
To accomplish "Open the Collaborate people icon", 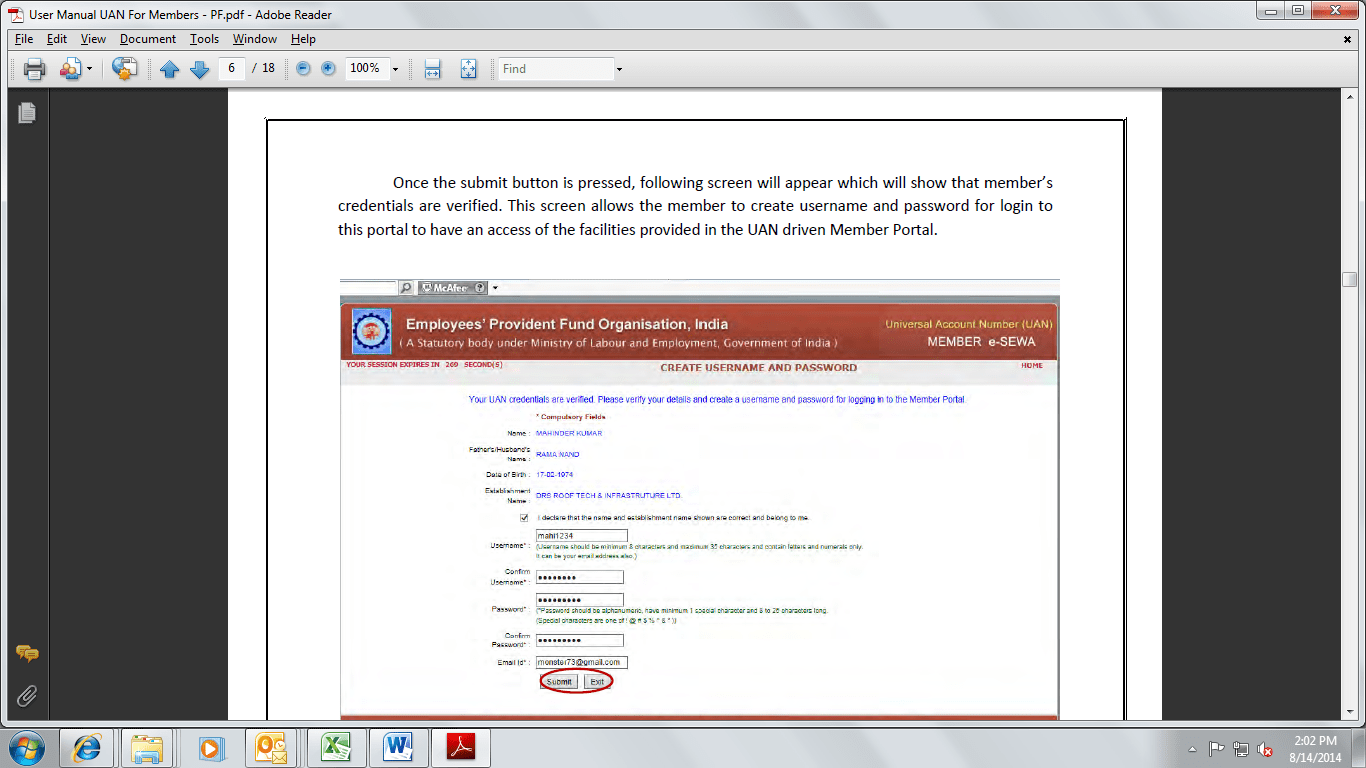I will click(x=70, y=69).
